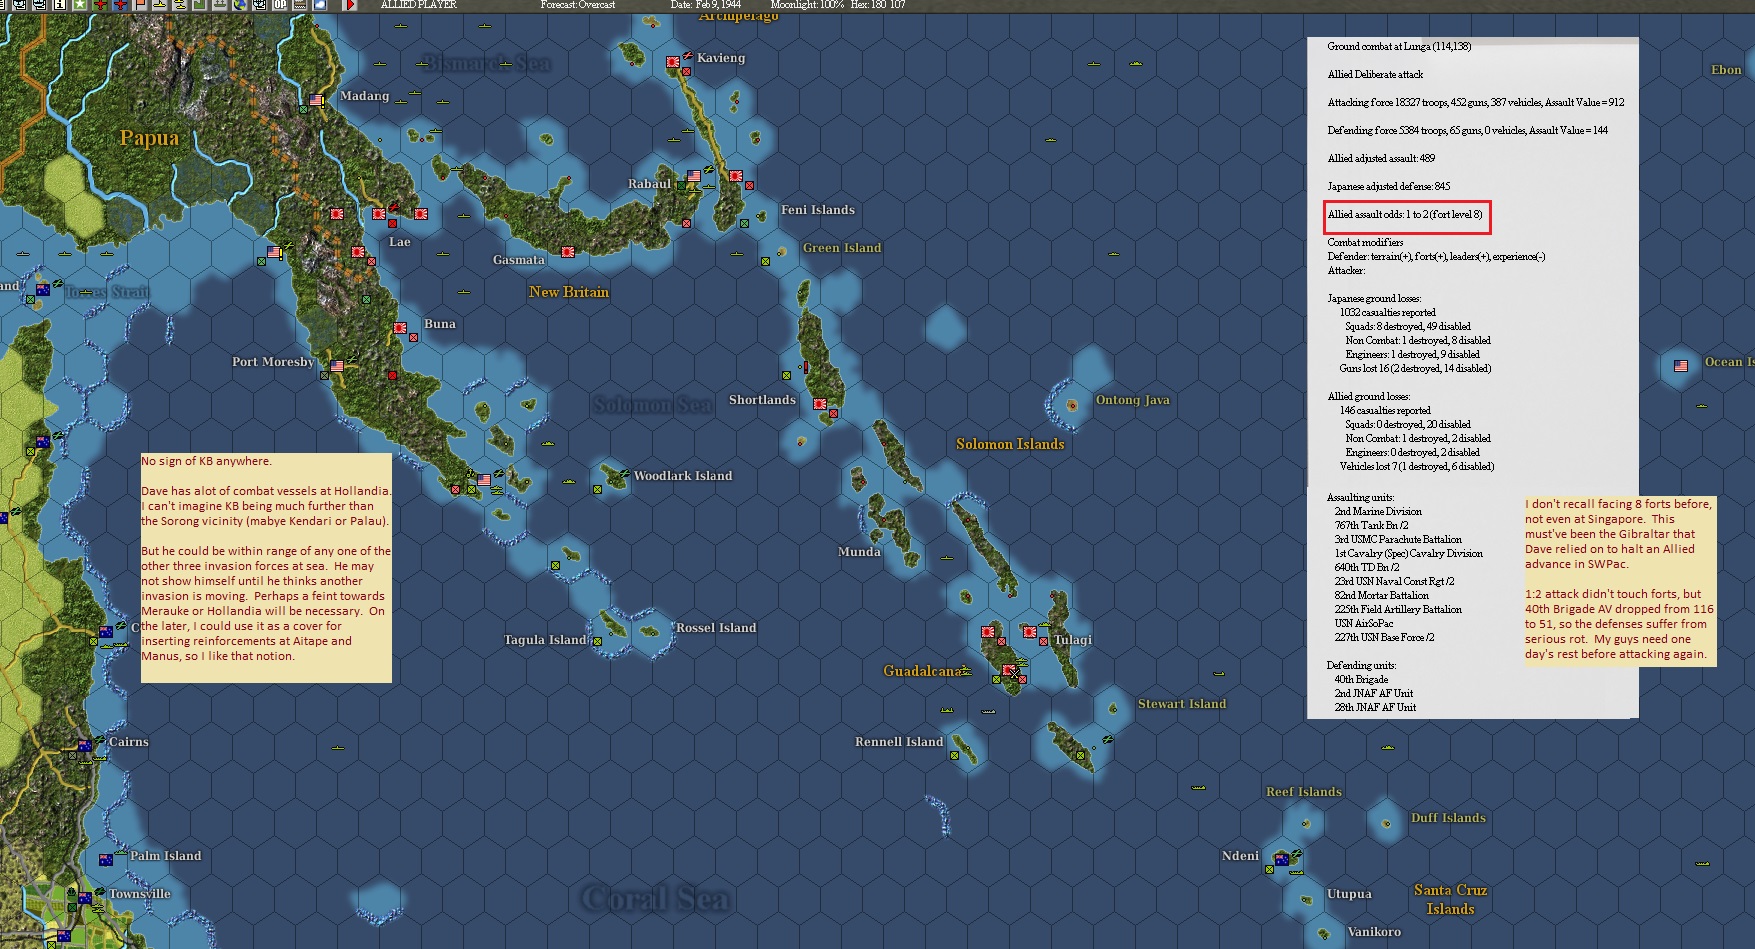The image size is (1755, 949).
Task: Toggle the green arrow unit movement icon
Action: pyautogui.click(x=198, y=7)
